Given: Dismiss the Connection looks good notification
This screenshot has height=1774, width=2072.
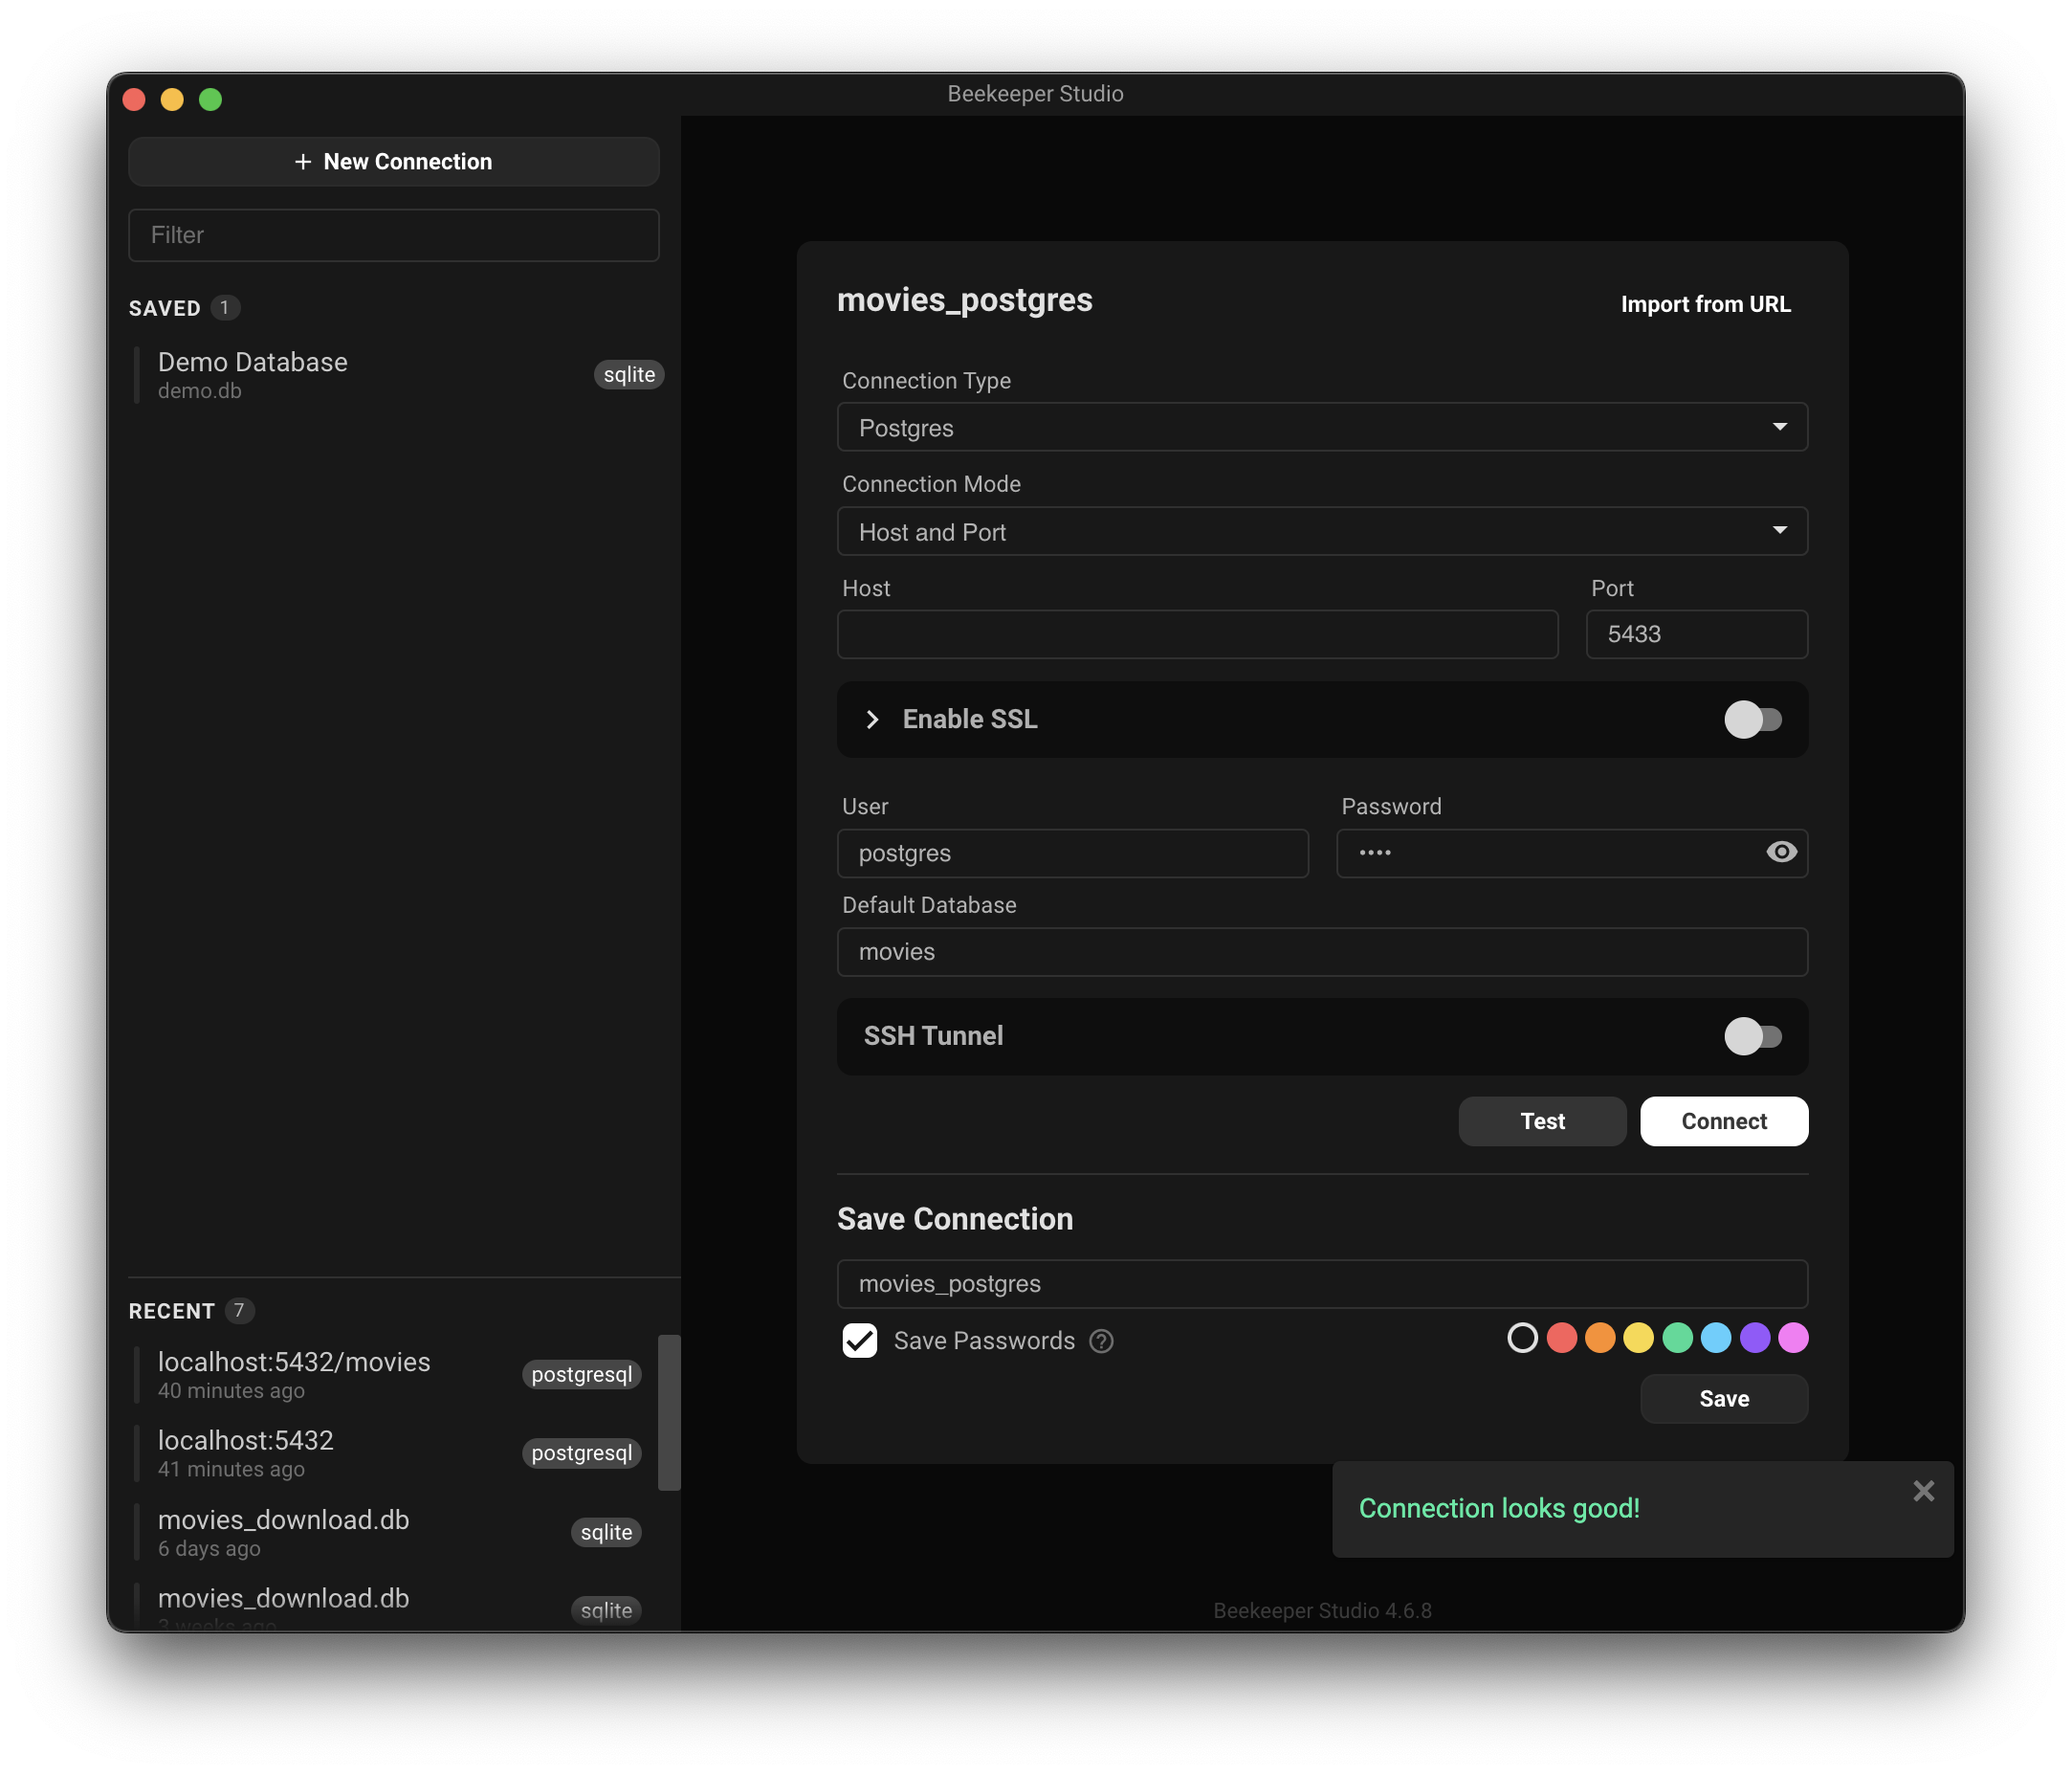Looking at the screenshot, I should pyautogui.click(x=1923, y=1491).
